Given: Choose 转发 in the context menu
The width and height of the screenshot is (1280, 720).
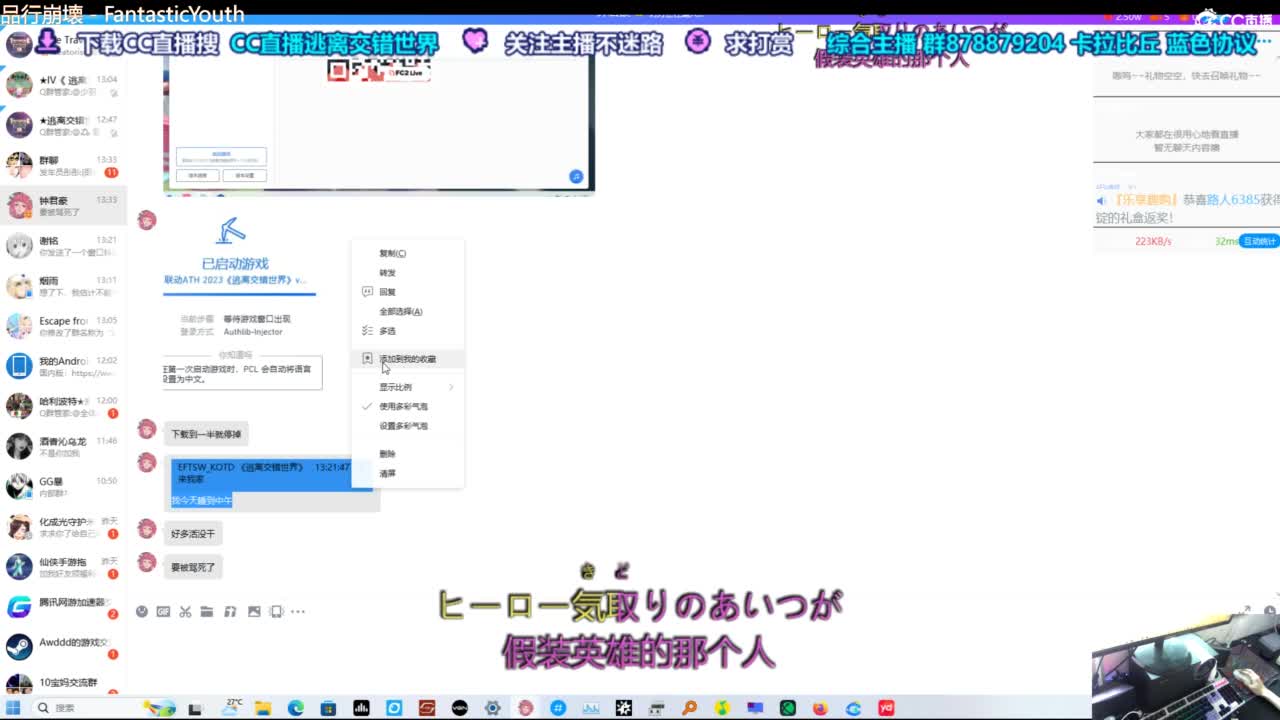Looking at the screenshot, I should click(408, 272).
